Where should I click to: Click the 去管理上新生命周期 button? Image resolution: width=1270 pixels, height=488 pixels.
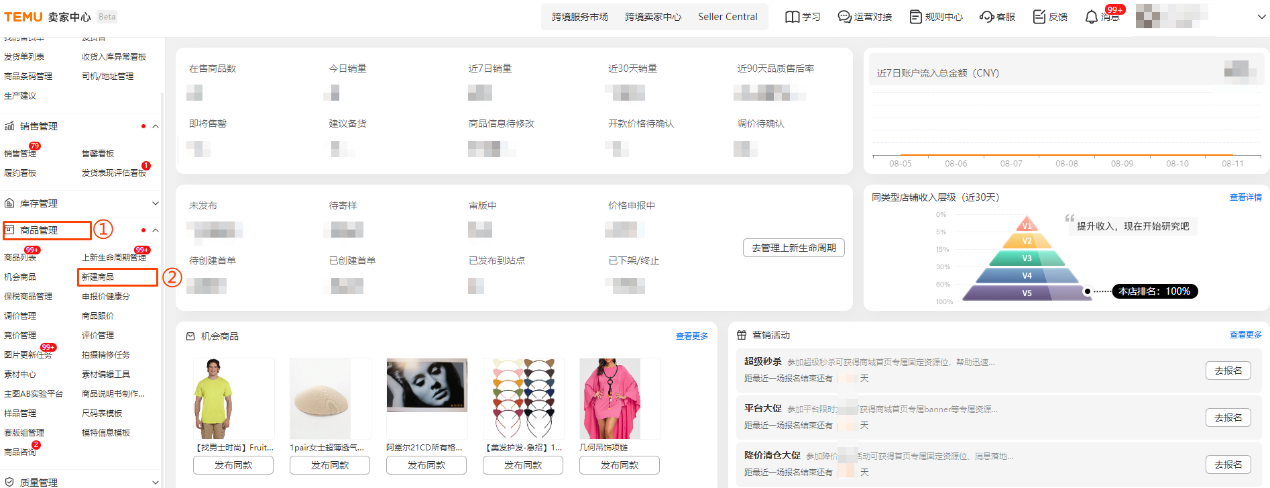click(x=793, y=248)
